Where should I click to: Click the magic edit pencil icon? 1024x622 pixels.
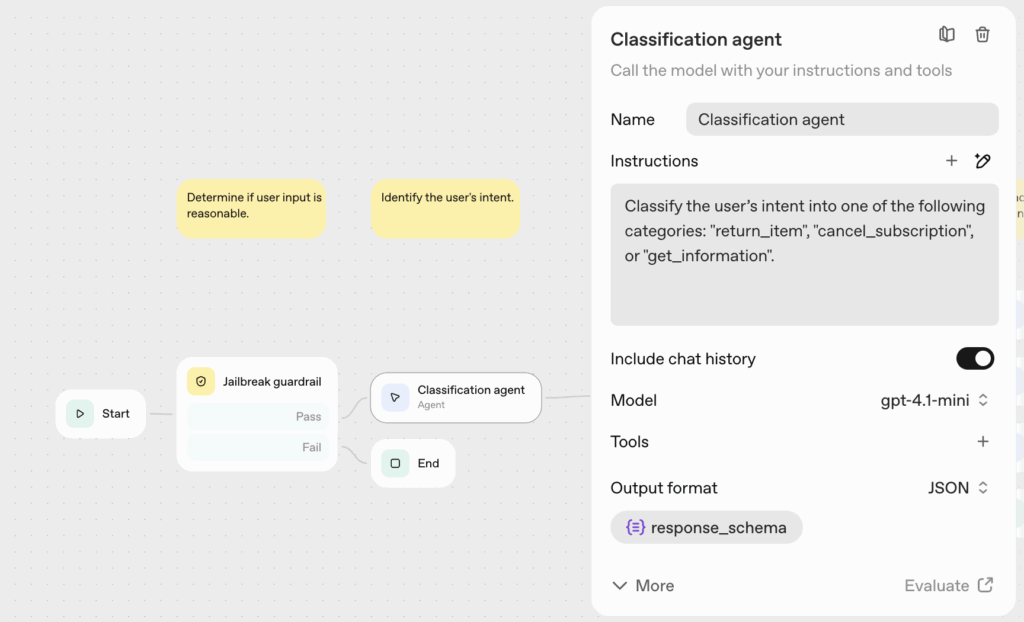(x=983, y=161)
